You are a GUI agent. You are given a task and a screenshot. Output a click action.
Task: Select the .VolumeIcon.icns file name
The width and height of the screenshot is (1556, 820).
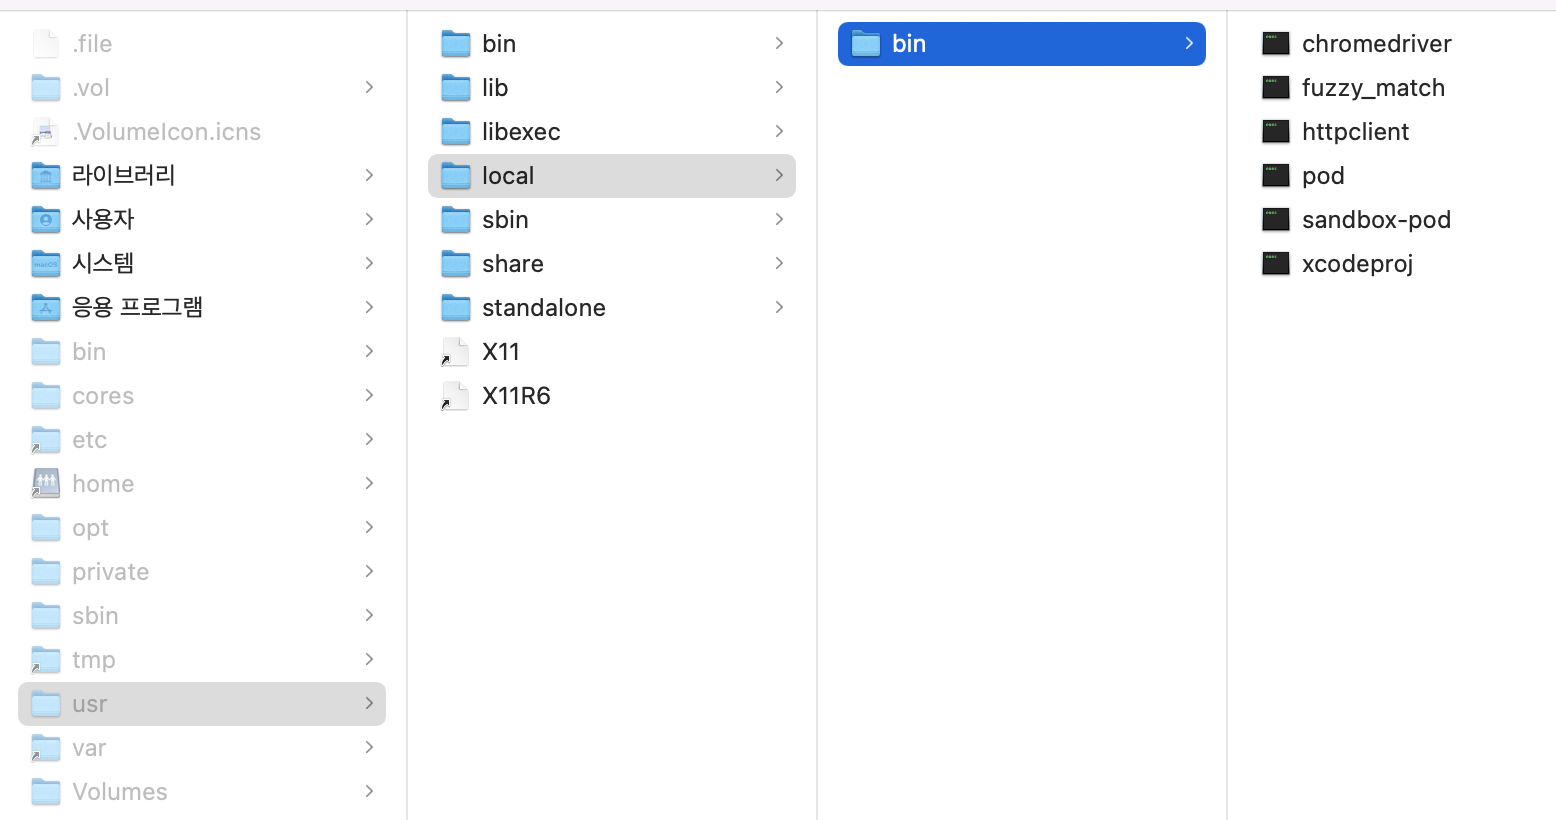click(x=166, y=132)
